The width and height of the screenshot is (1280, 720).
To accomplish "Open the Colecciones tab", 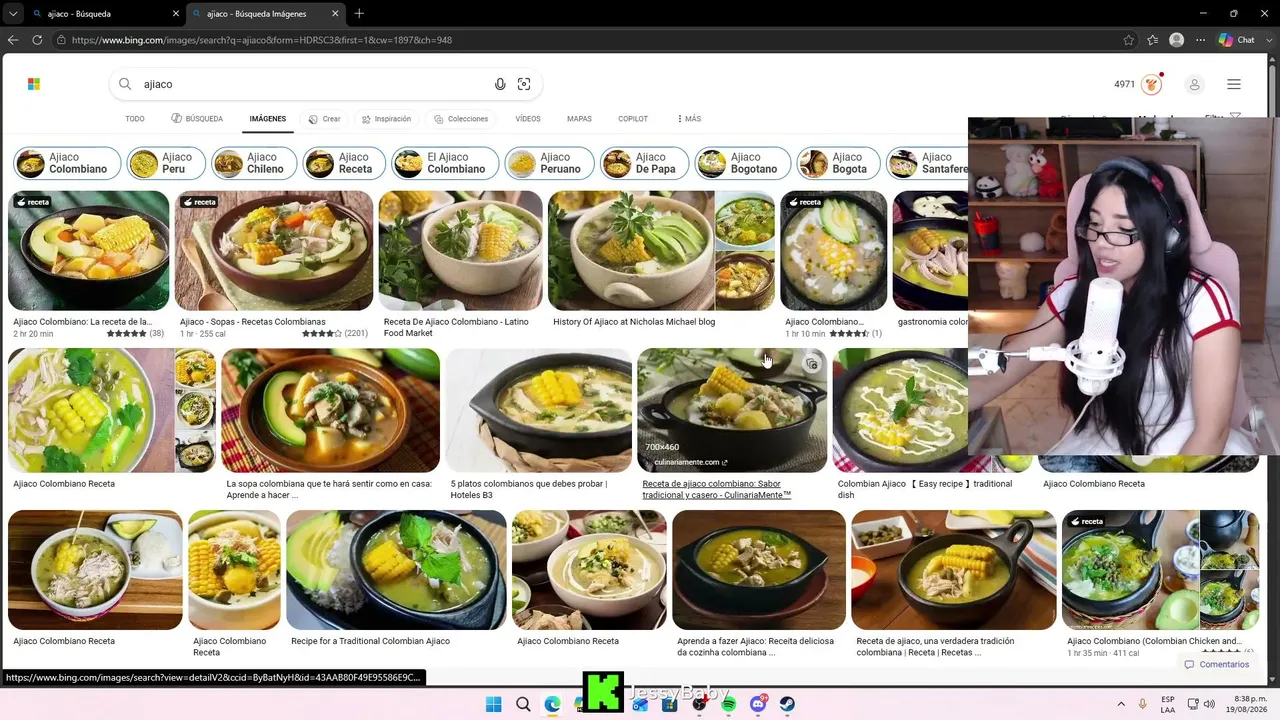I will [461, 119].
